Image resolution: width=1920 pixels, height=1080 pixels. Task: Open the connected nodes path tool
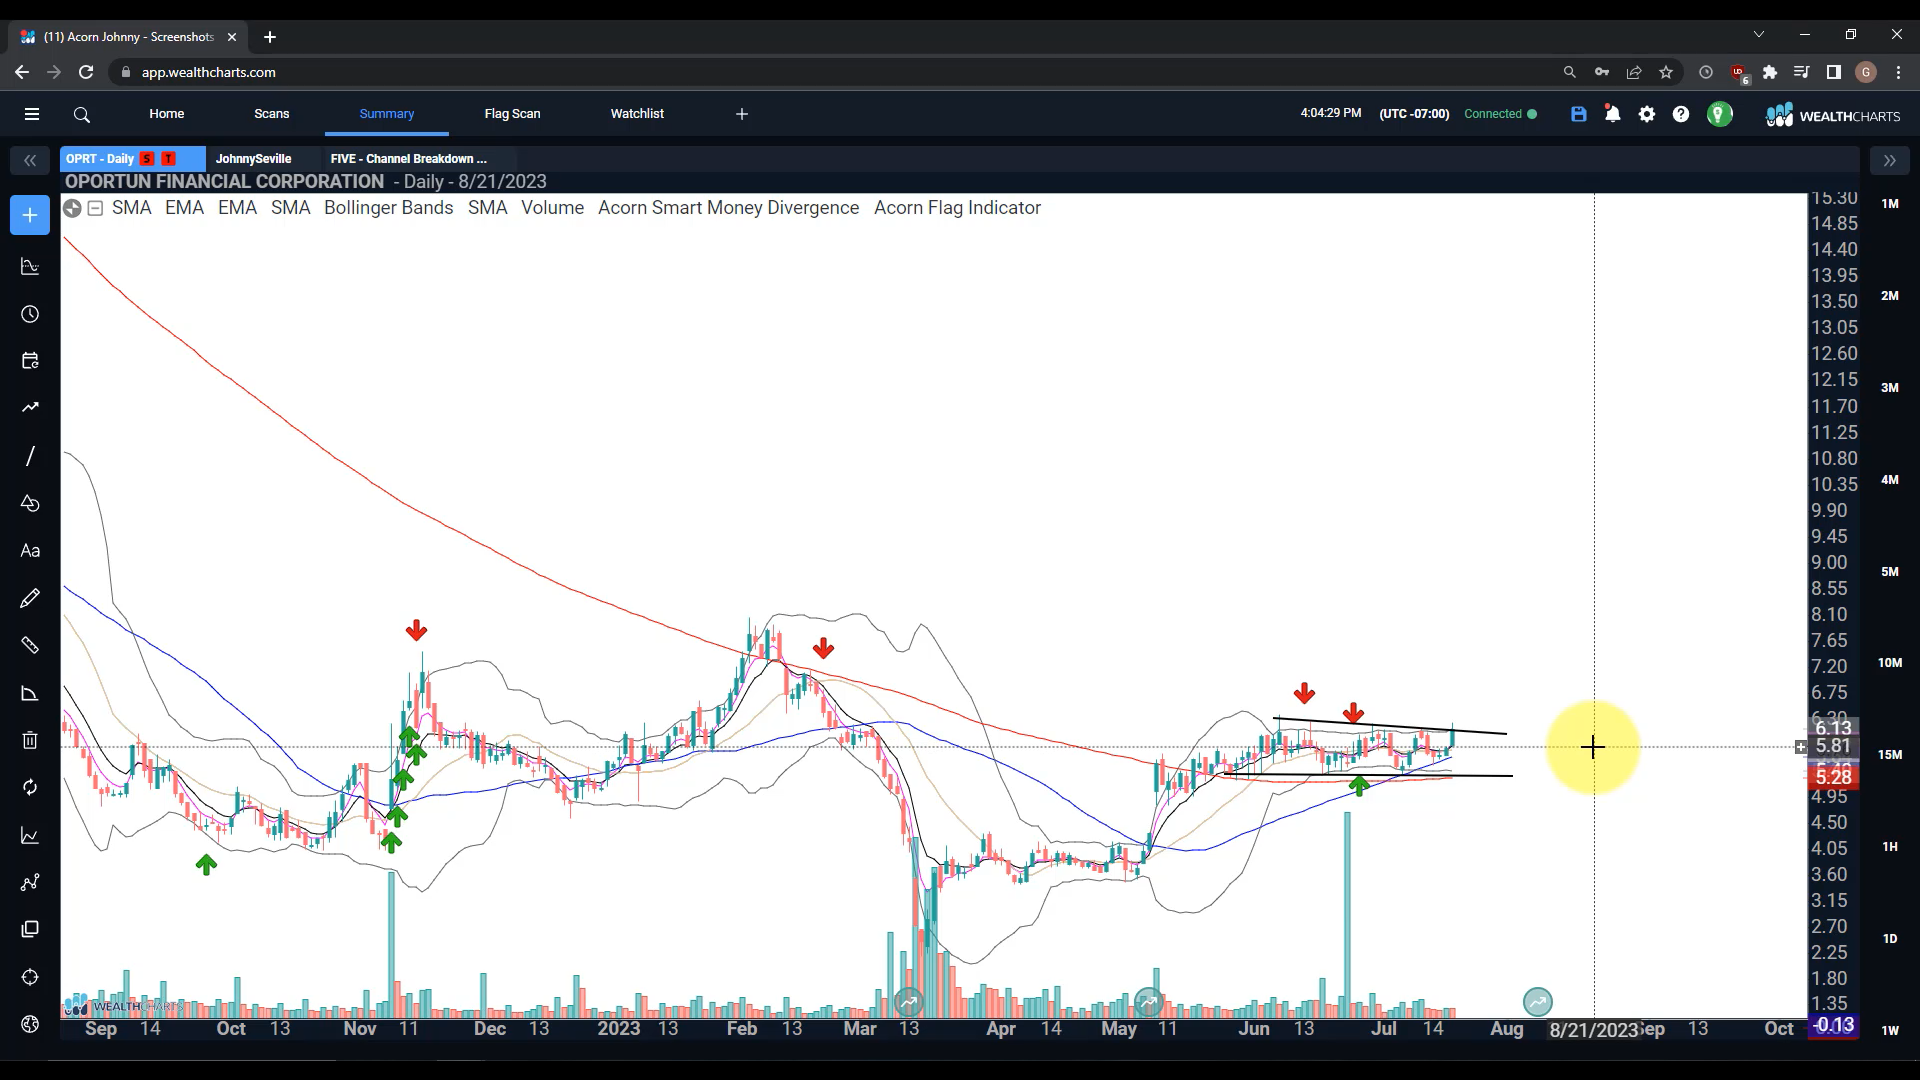(x=30, y=882)
